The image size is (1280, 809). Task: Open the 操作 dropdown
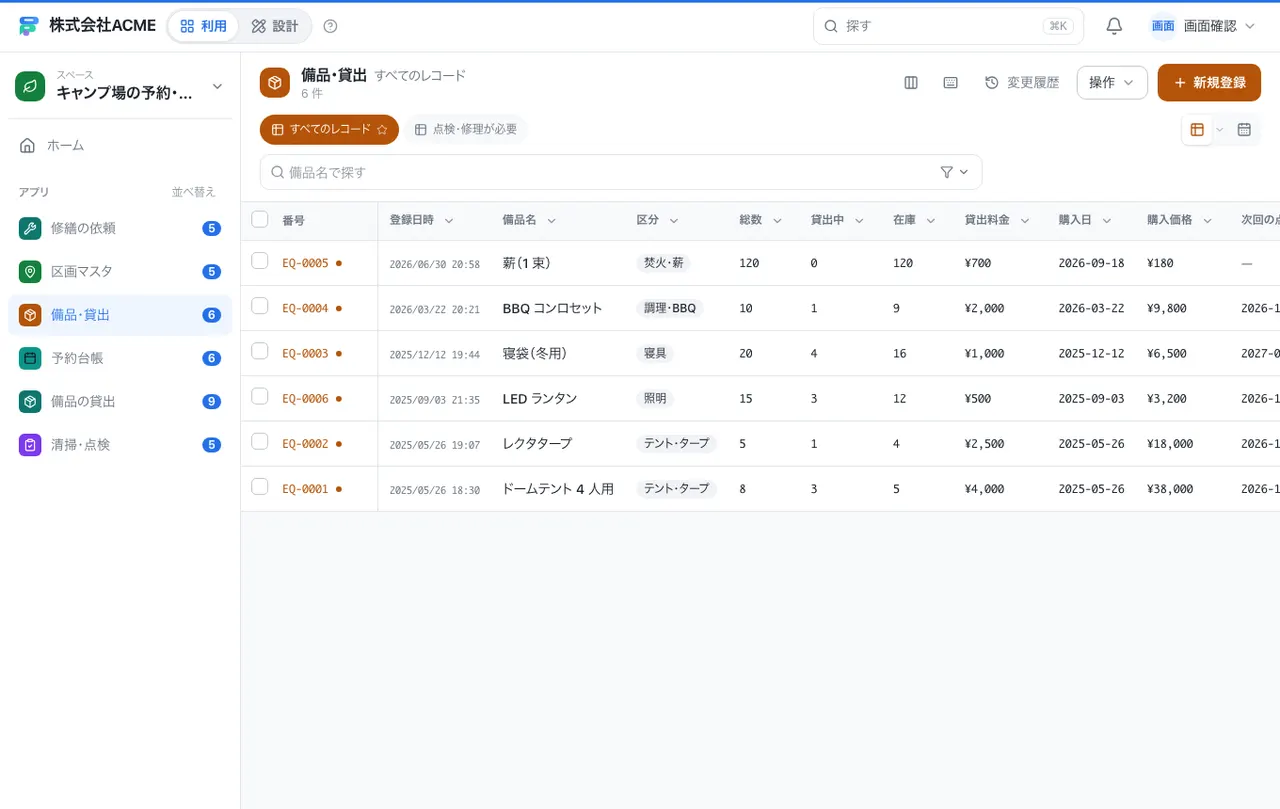coord(1112,83)
